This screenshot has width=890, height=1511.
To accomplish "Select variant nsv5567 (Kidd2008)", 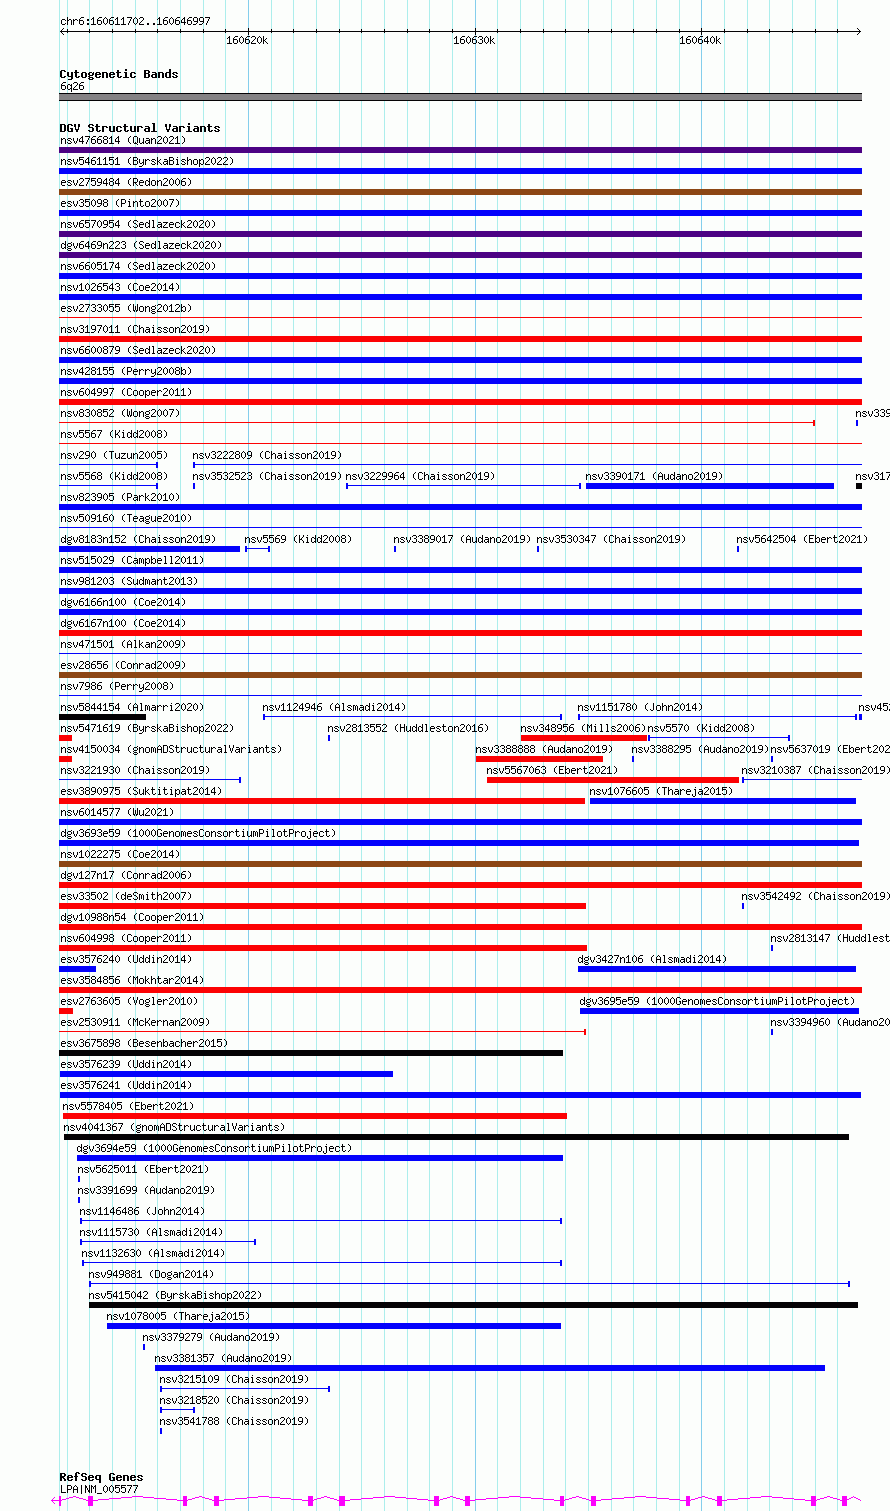I will tap(113, 434).
